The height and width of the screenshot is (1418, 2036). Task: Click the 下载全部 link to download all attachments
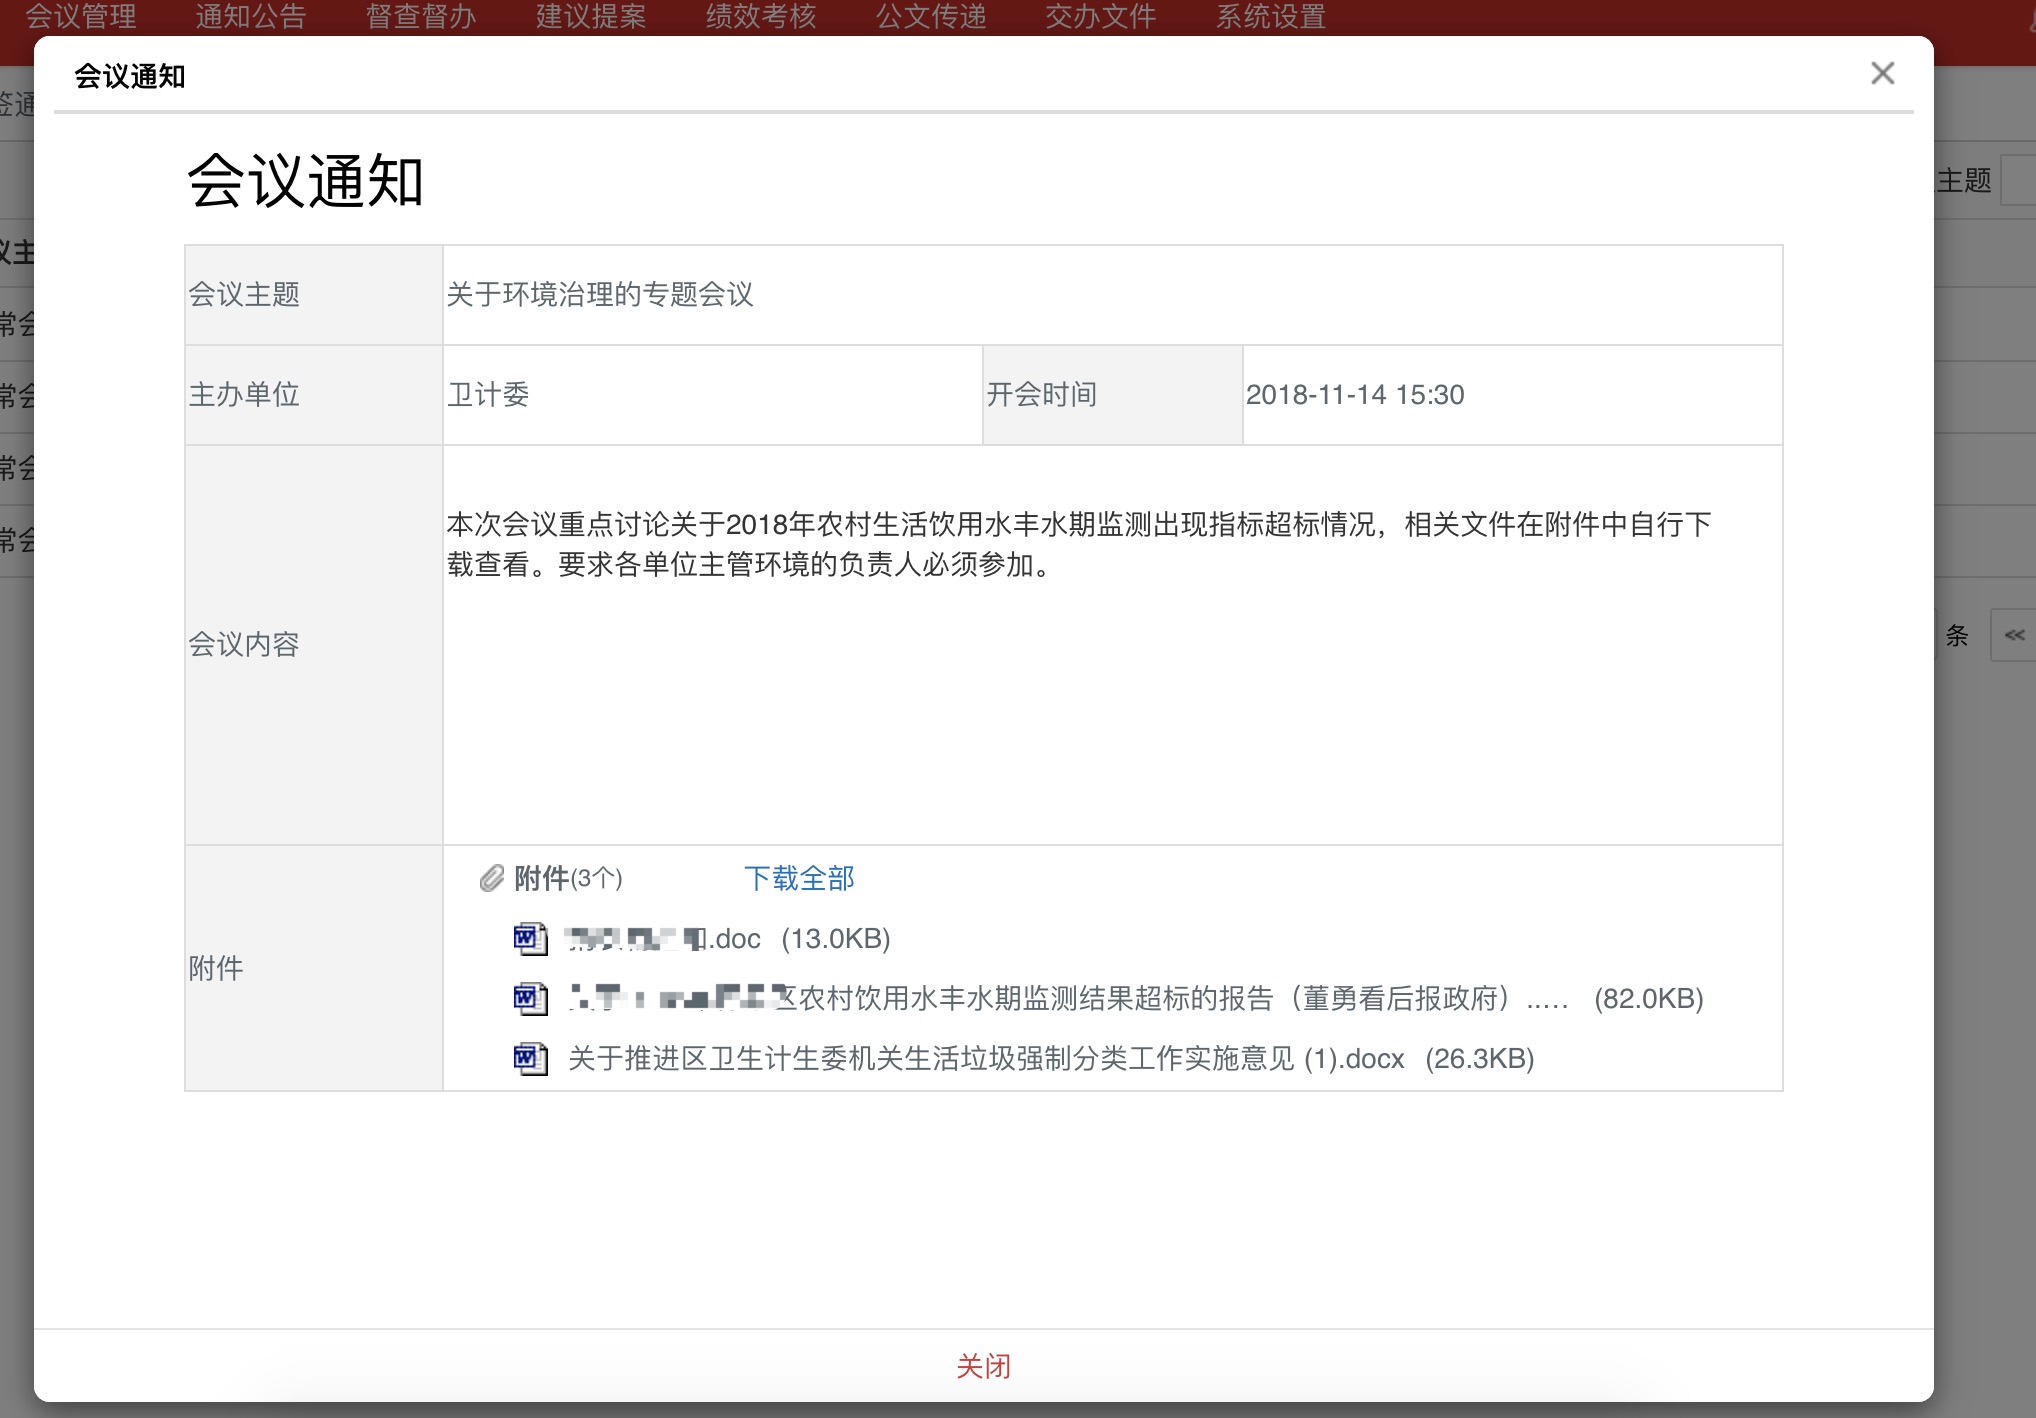click(798, 878)
